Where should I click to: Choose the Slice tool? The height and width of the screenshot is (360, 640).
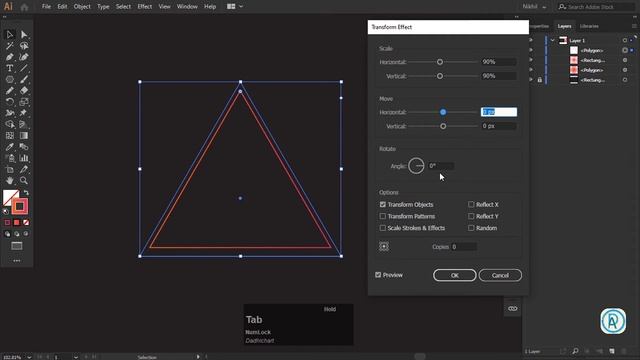(x=24, y=169)
